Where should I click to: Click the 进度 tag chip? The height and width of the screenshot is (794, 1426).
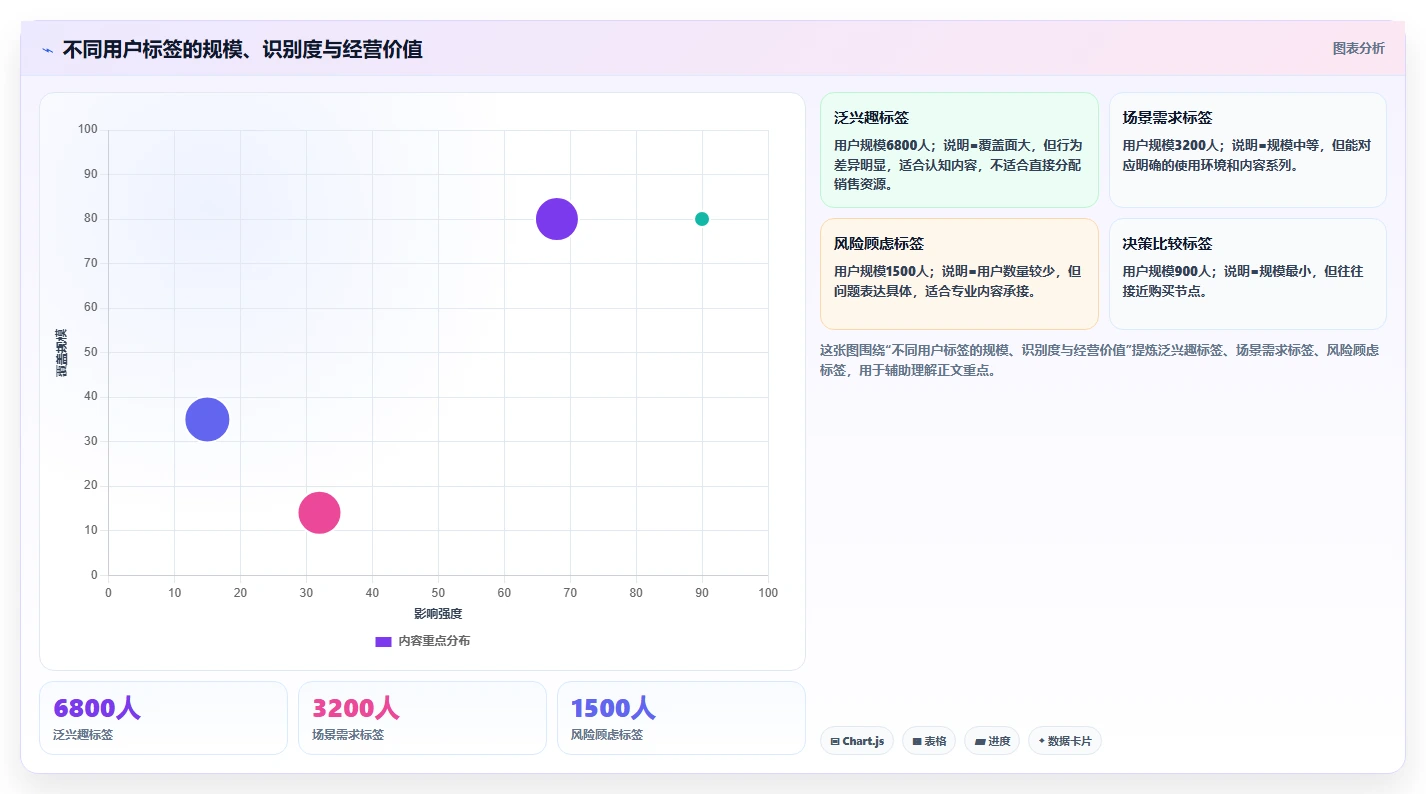click(x=992, y=741)
